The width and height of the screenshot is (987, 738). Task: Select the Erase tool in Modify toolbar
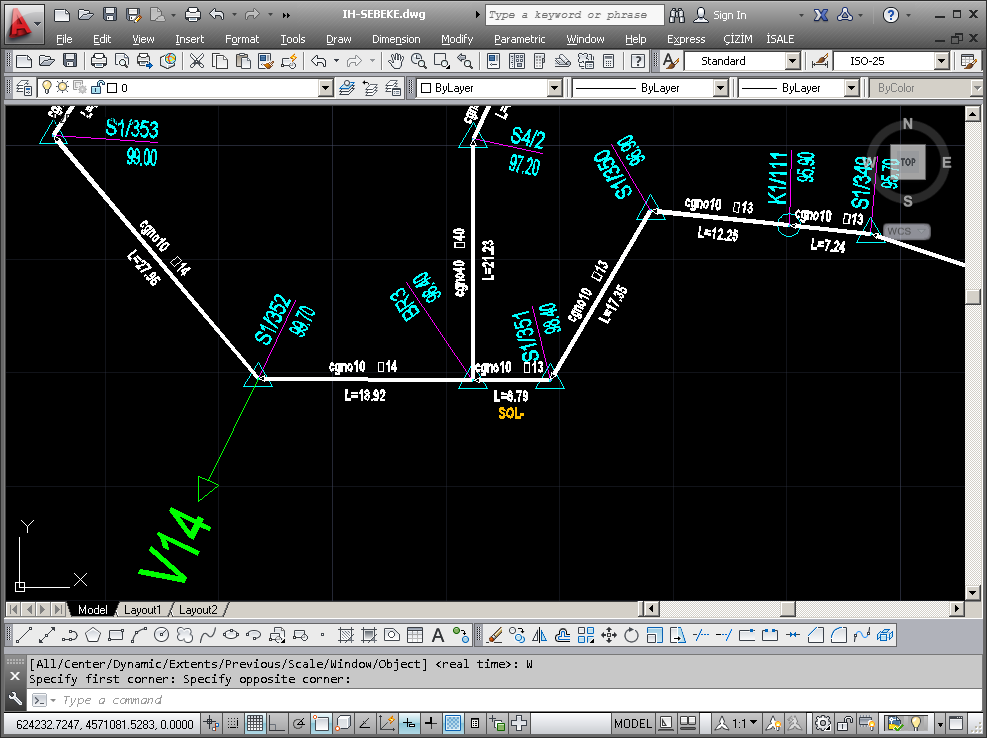click(494, 634)
